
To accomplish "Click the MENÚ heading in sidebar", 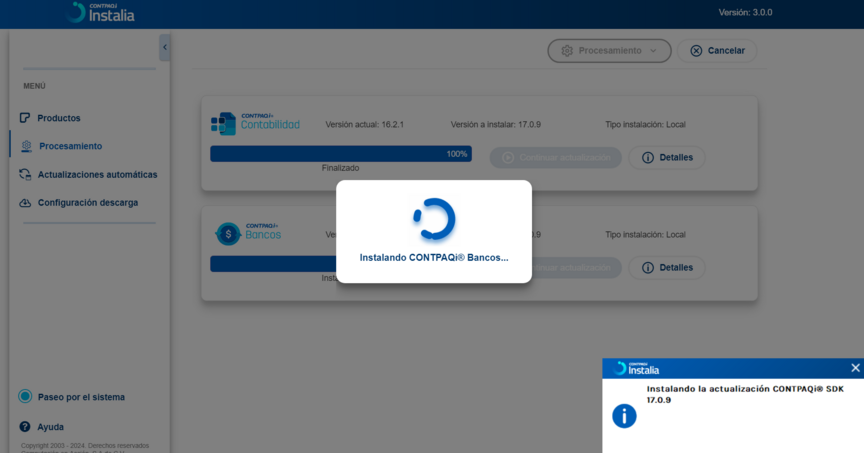I will (34, 86).
